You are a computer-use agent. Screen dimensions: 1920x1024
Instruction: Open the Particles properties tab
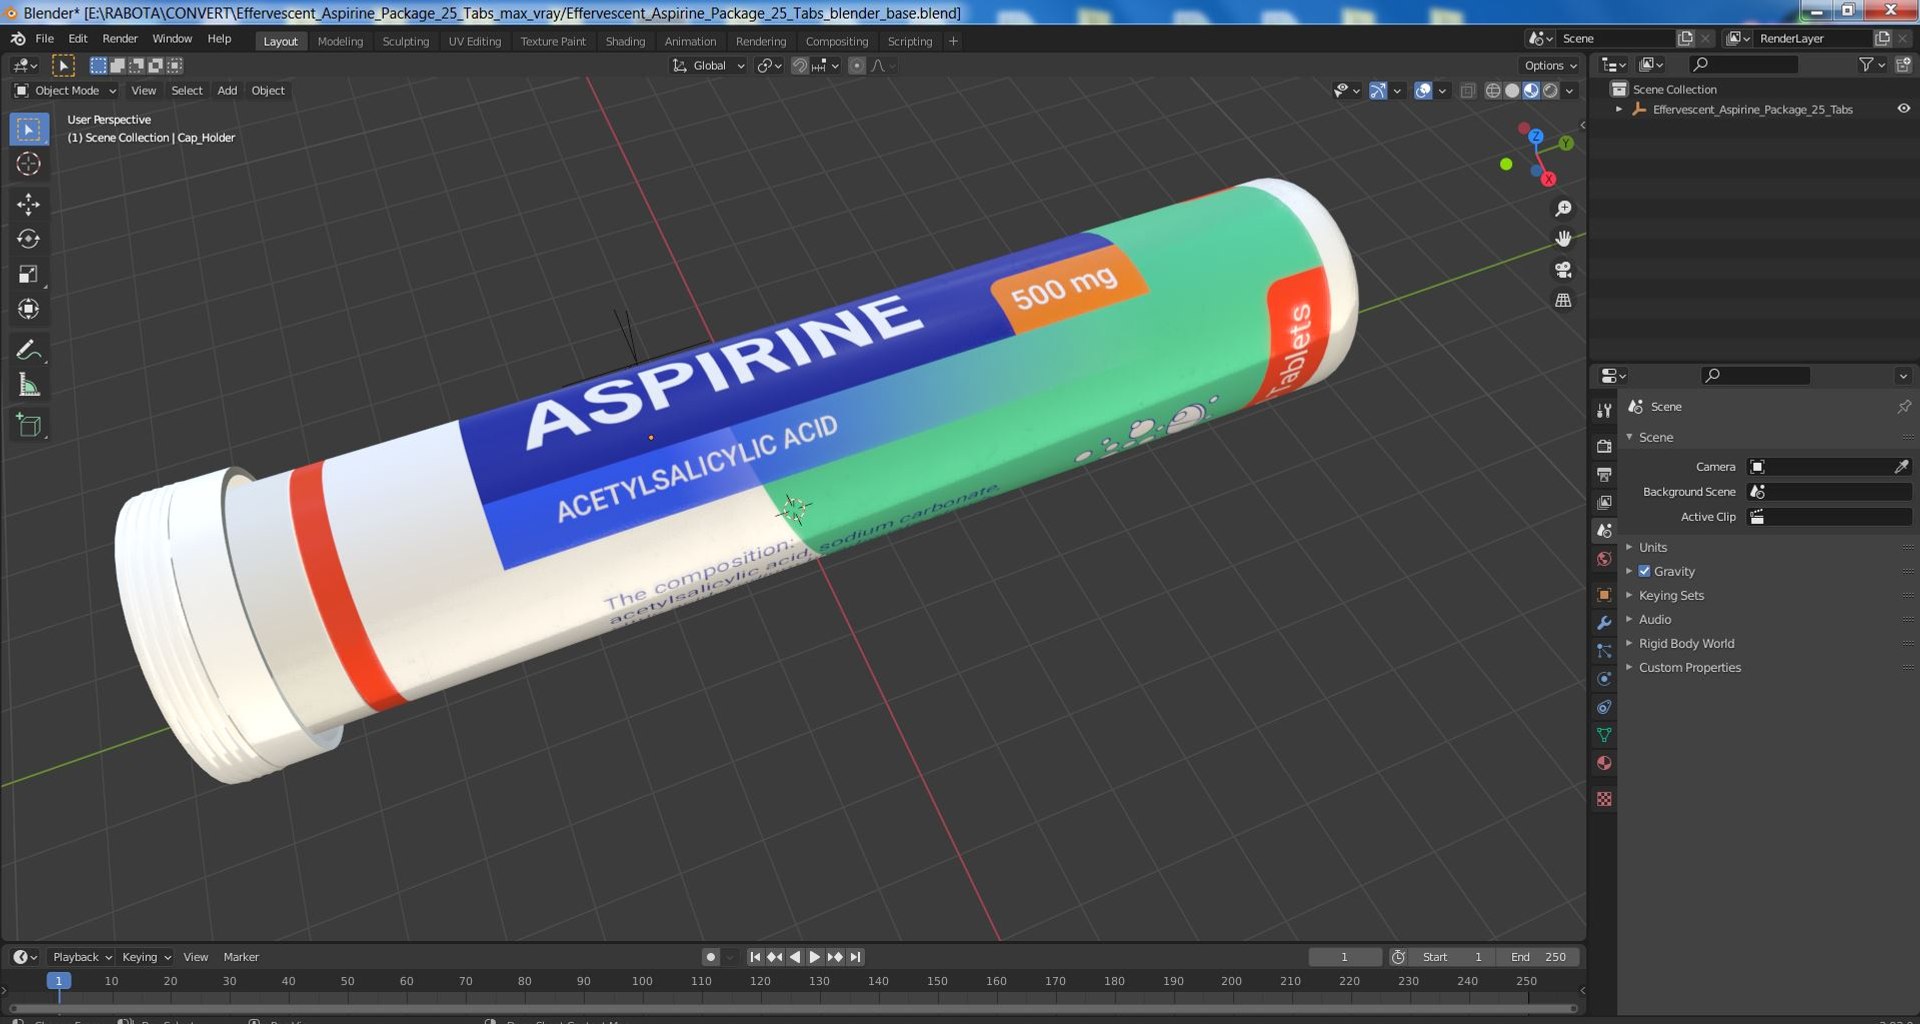[1604, 651]
